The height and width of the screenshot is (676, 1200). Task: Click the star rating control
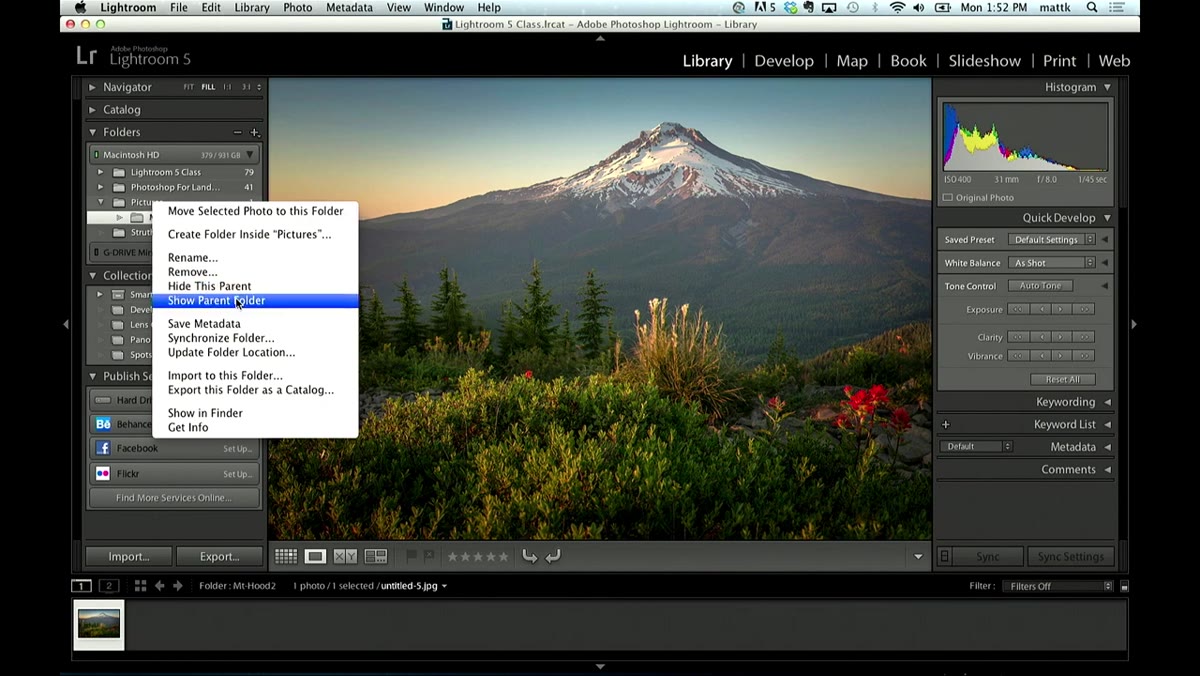[477, 556]
